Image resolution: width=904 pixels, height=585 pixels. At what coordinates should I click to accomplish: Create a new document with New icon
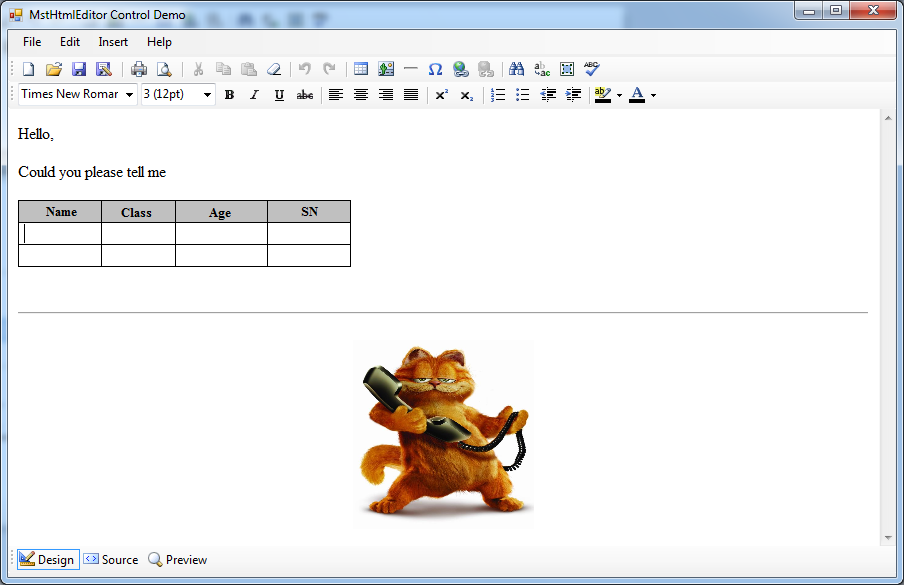pyautogui.click(x=28, y=69)
